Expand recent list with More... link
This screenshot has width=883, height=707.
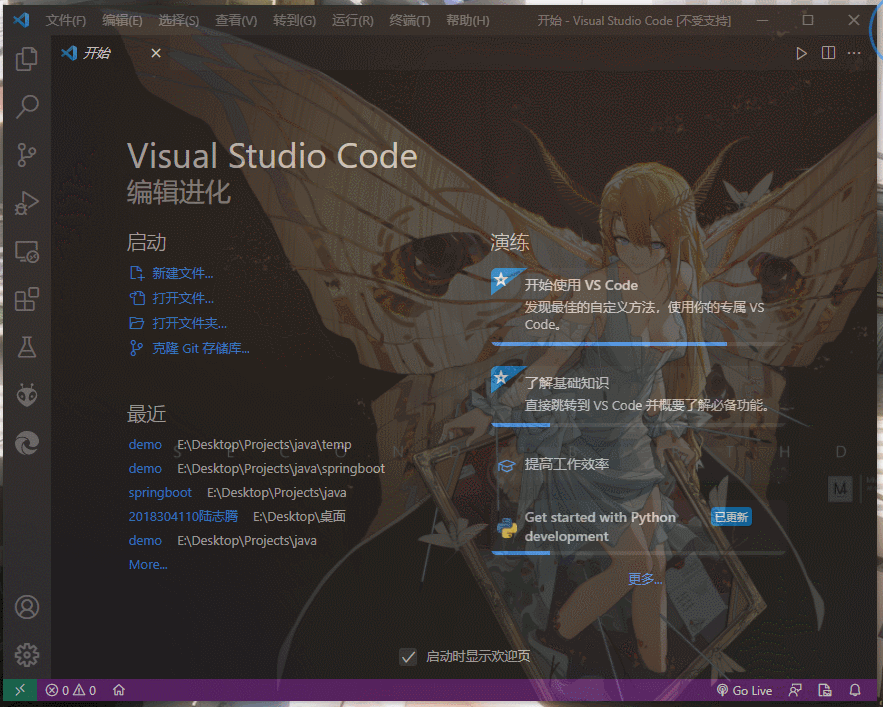pyautogui.click(x=148, y=565)
